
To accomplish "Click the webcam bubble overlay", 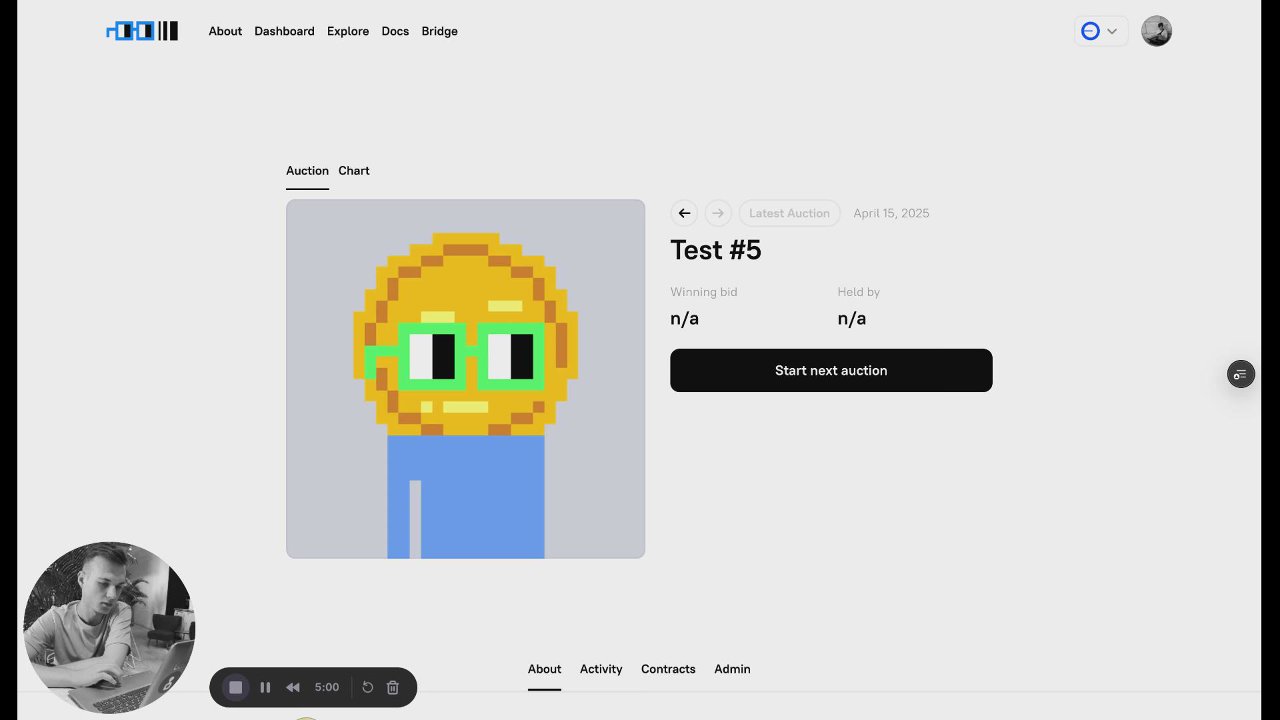I will tap(109, 628).
